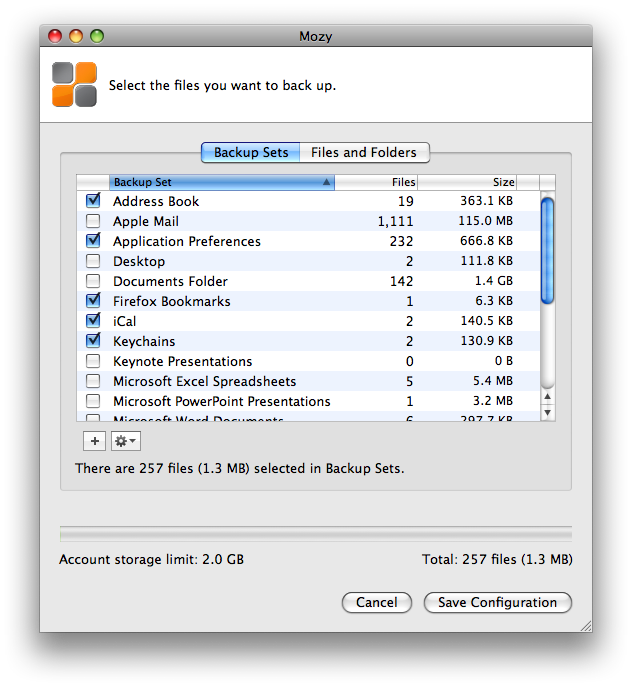632x687 pixels.
Task: Click the account storage usage bar
Action: (316, 534)
